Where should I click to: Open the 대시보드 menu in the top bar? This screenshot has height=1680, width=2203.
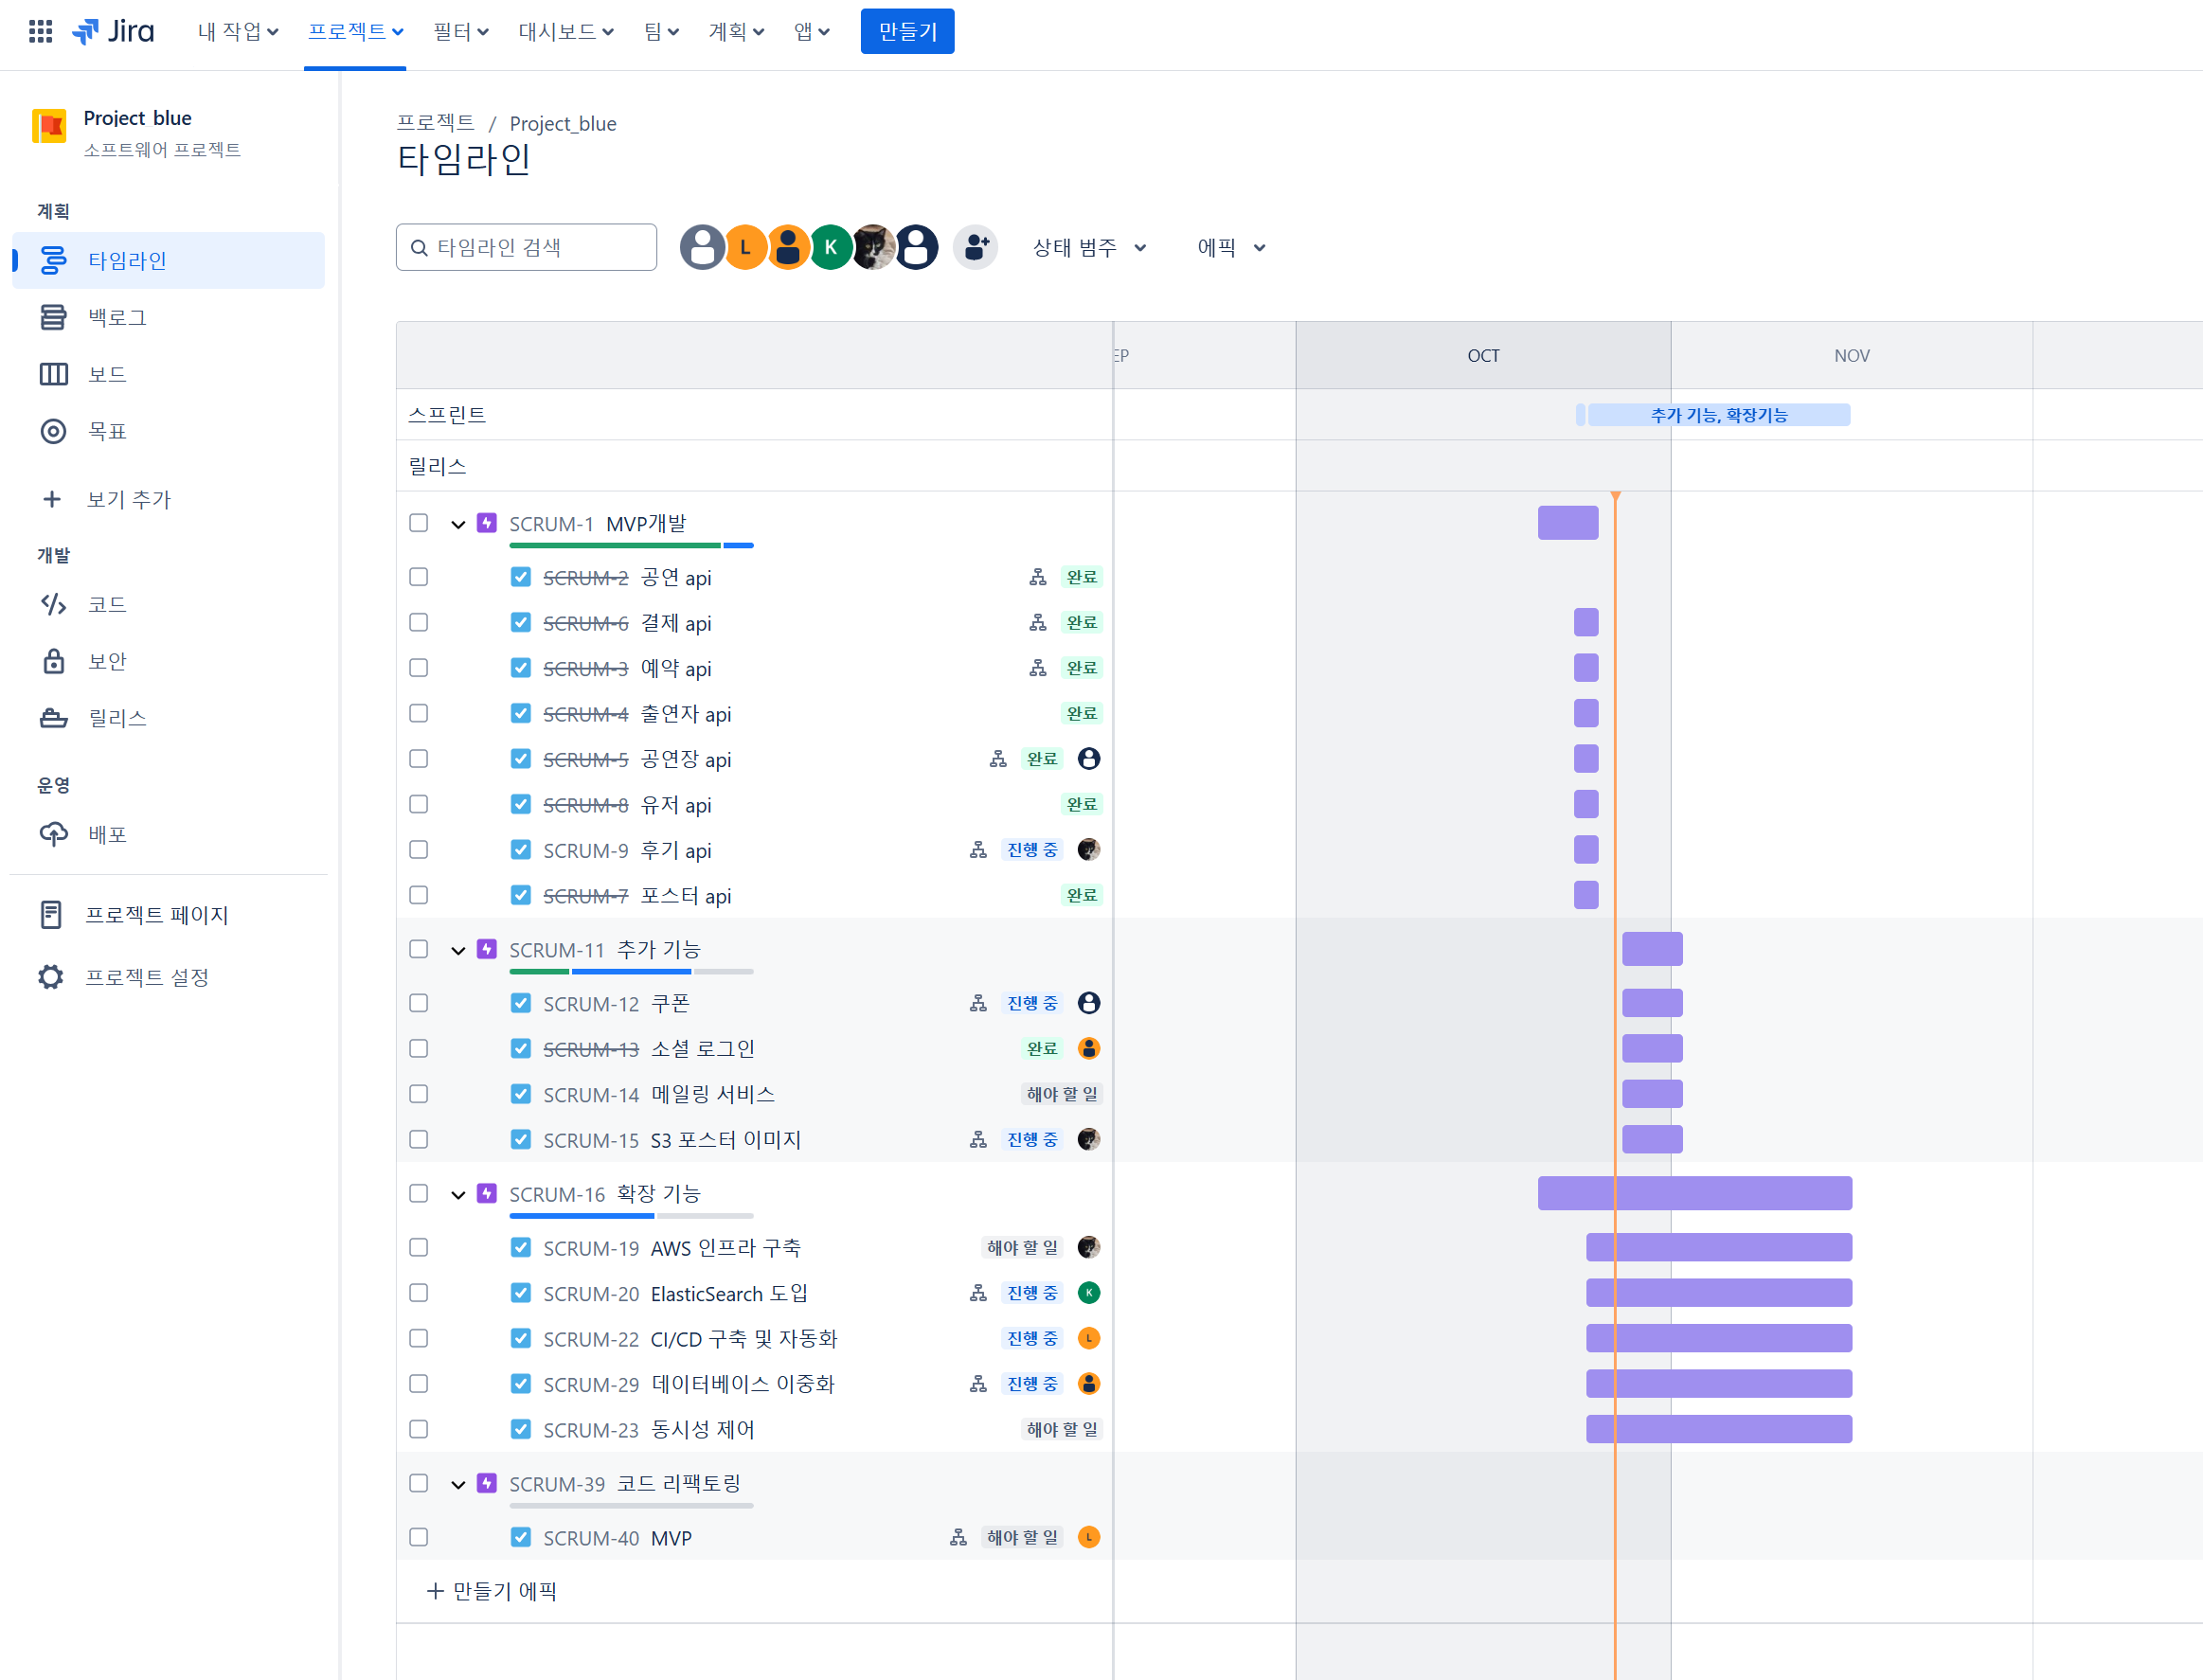coord(565,31)
